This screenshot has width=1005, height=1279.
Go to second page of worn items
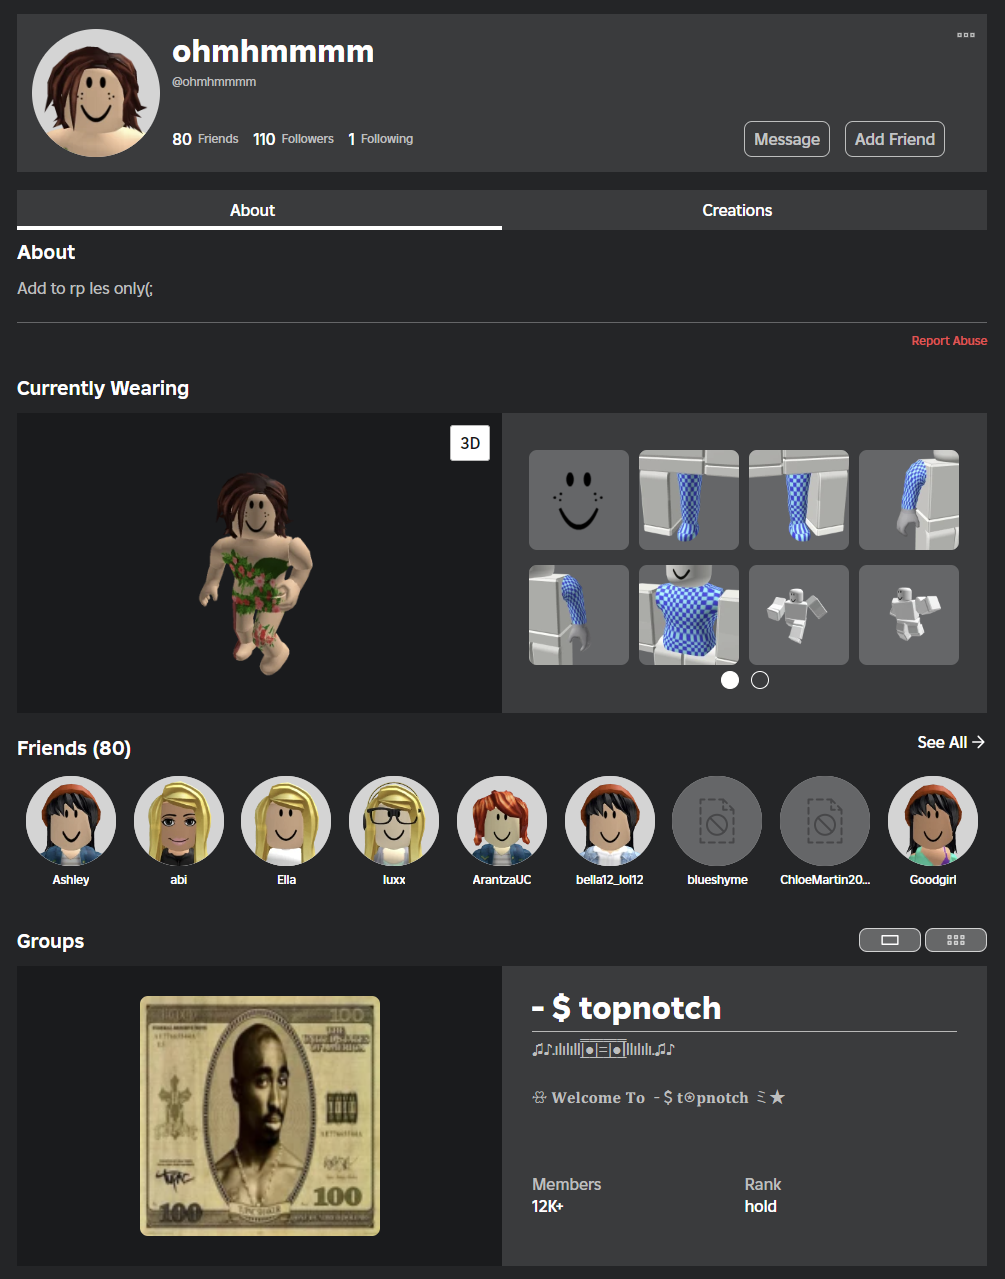[760, 680]
